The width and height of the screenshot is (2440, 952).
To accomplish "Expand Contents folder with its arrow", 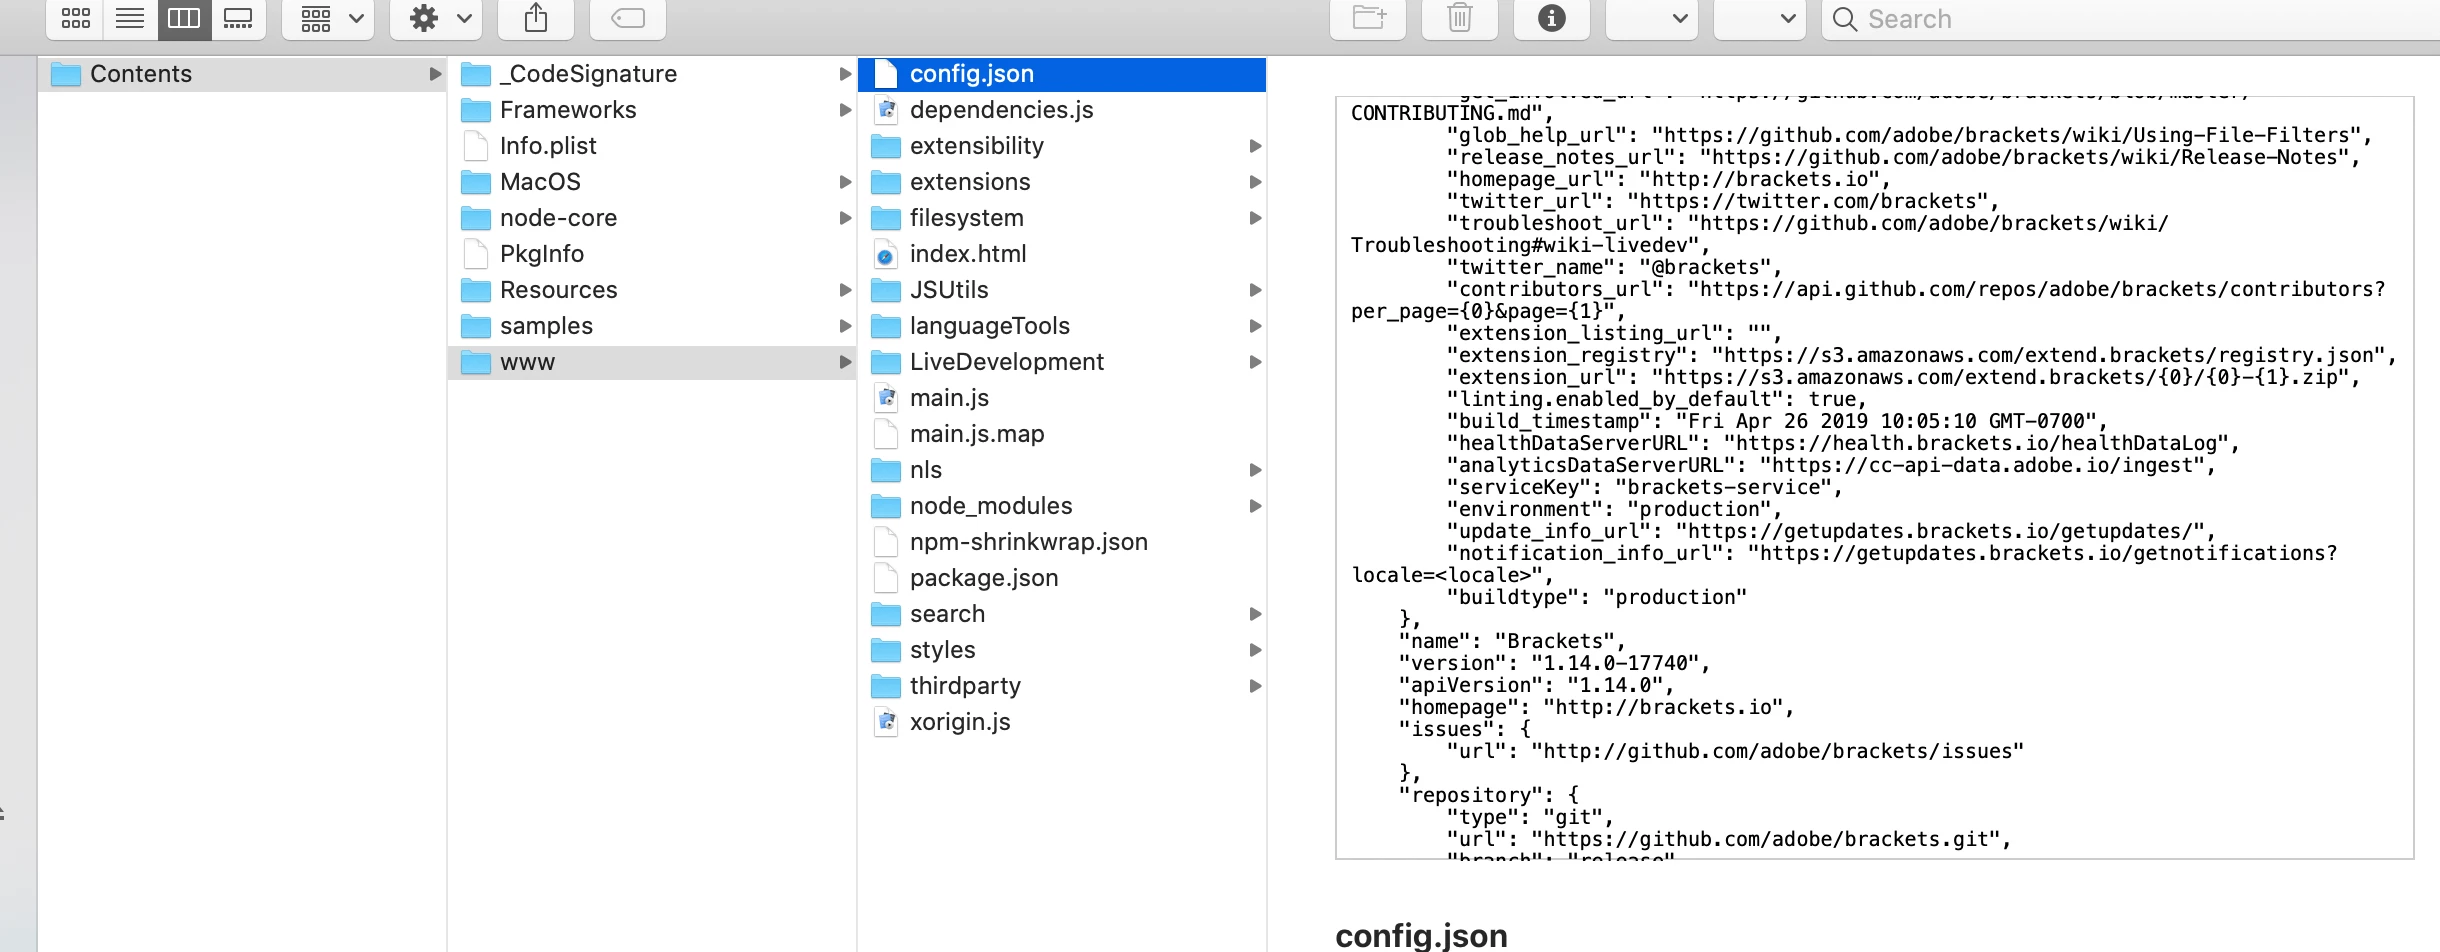I will [x=435, y=74].
